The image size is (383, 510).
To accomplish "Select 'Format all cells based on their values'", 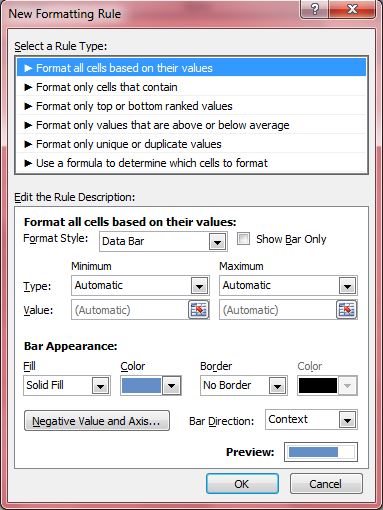I will (x=192, y=68).
